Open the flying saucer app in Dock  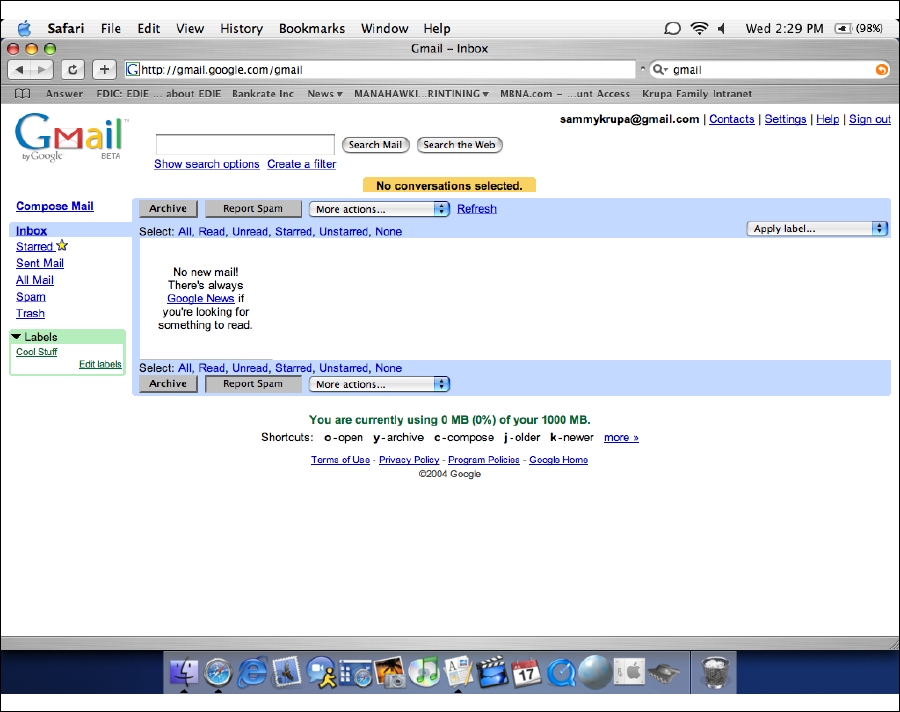pos(664,672)
